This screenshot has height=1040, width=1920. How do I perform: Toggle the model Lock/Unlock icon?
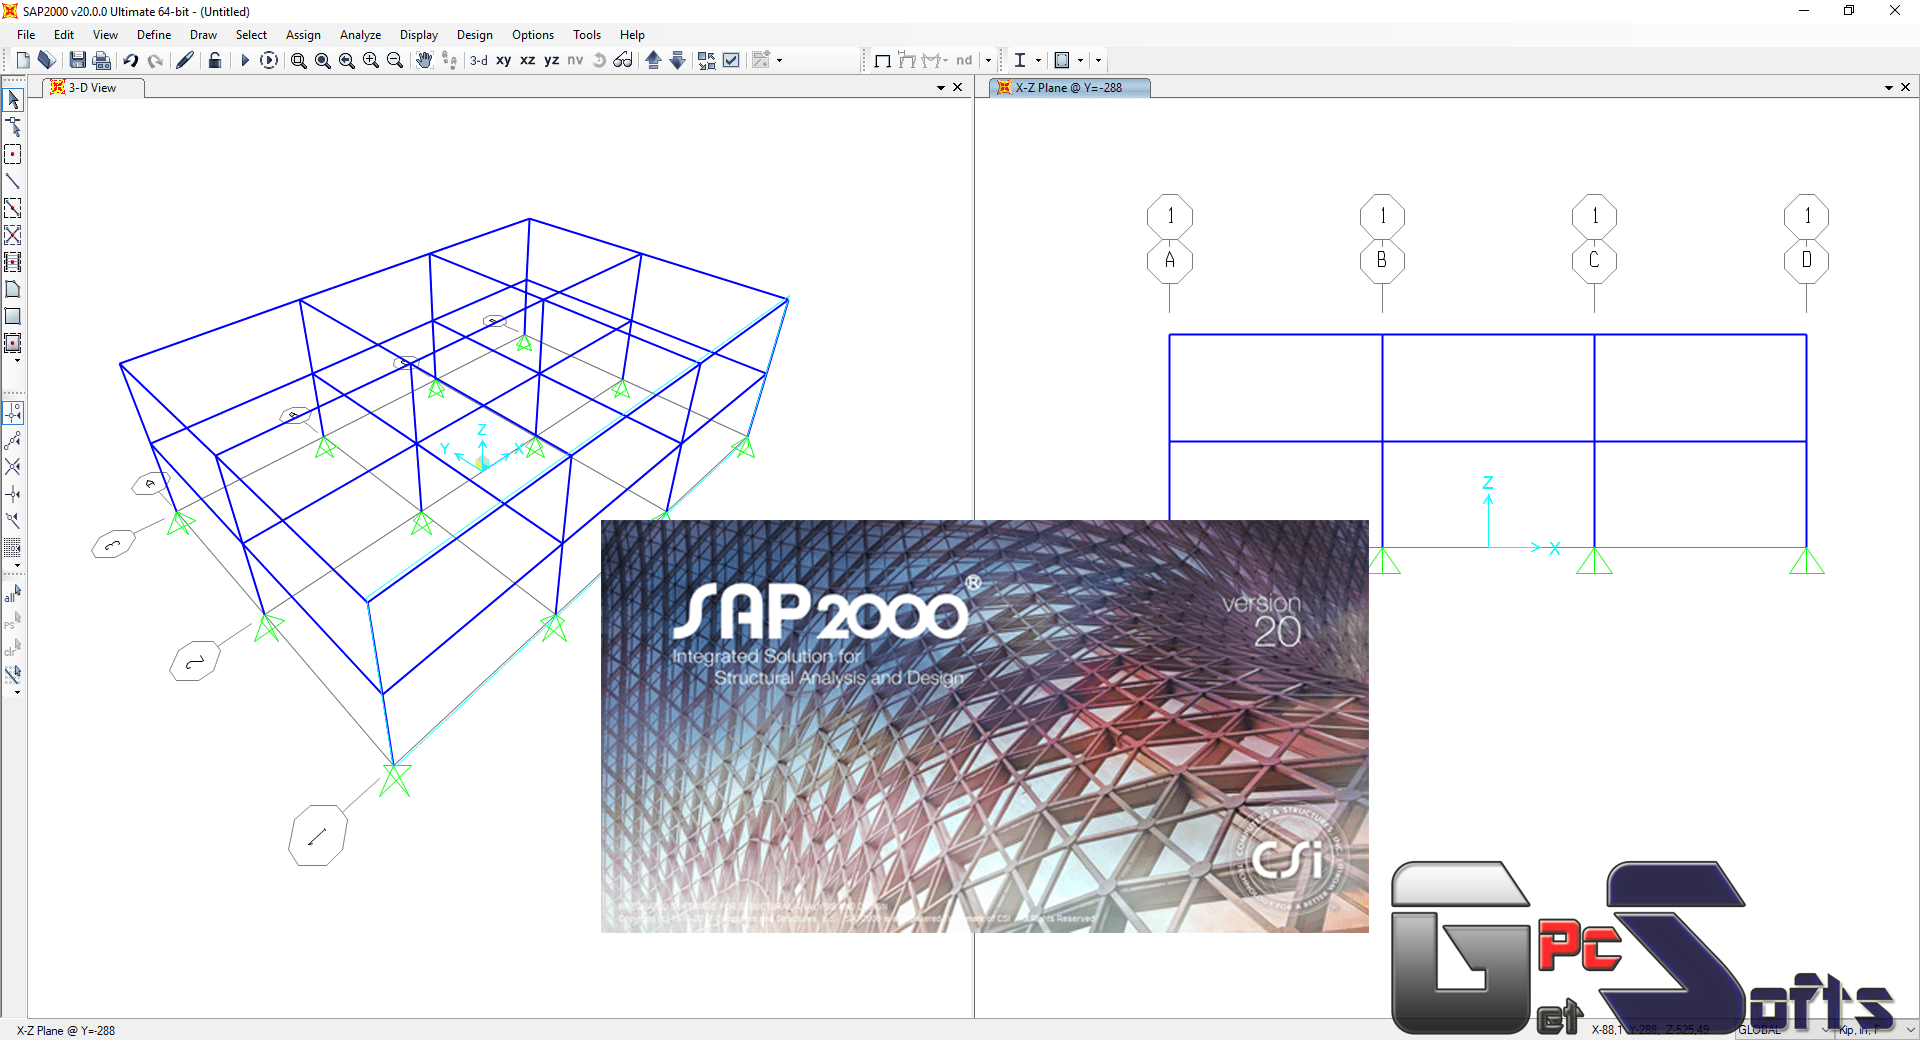[215, 60]
